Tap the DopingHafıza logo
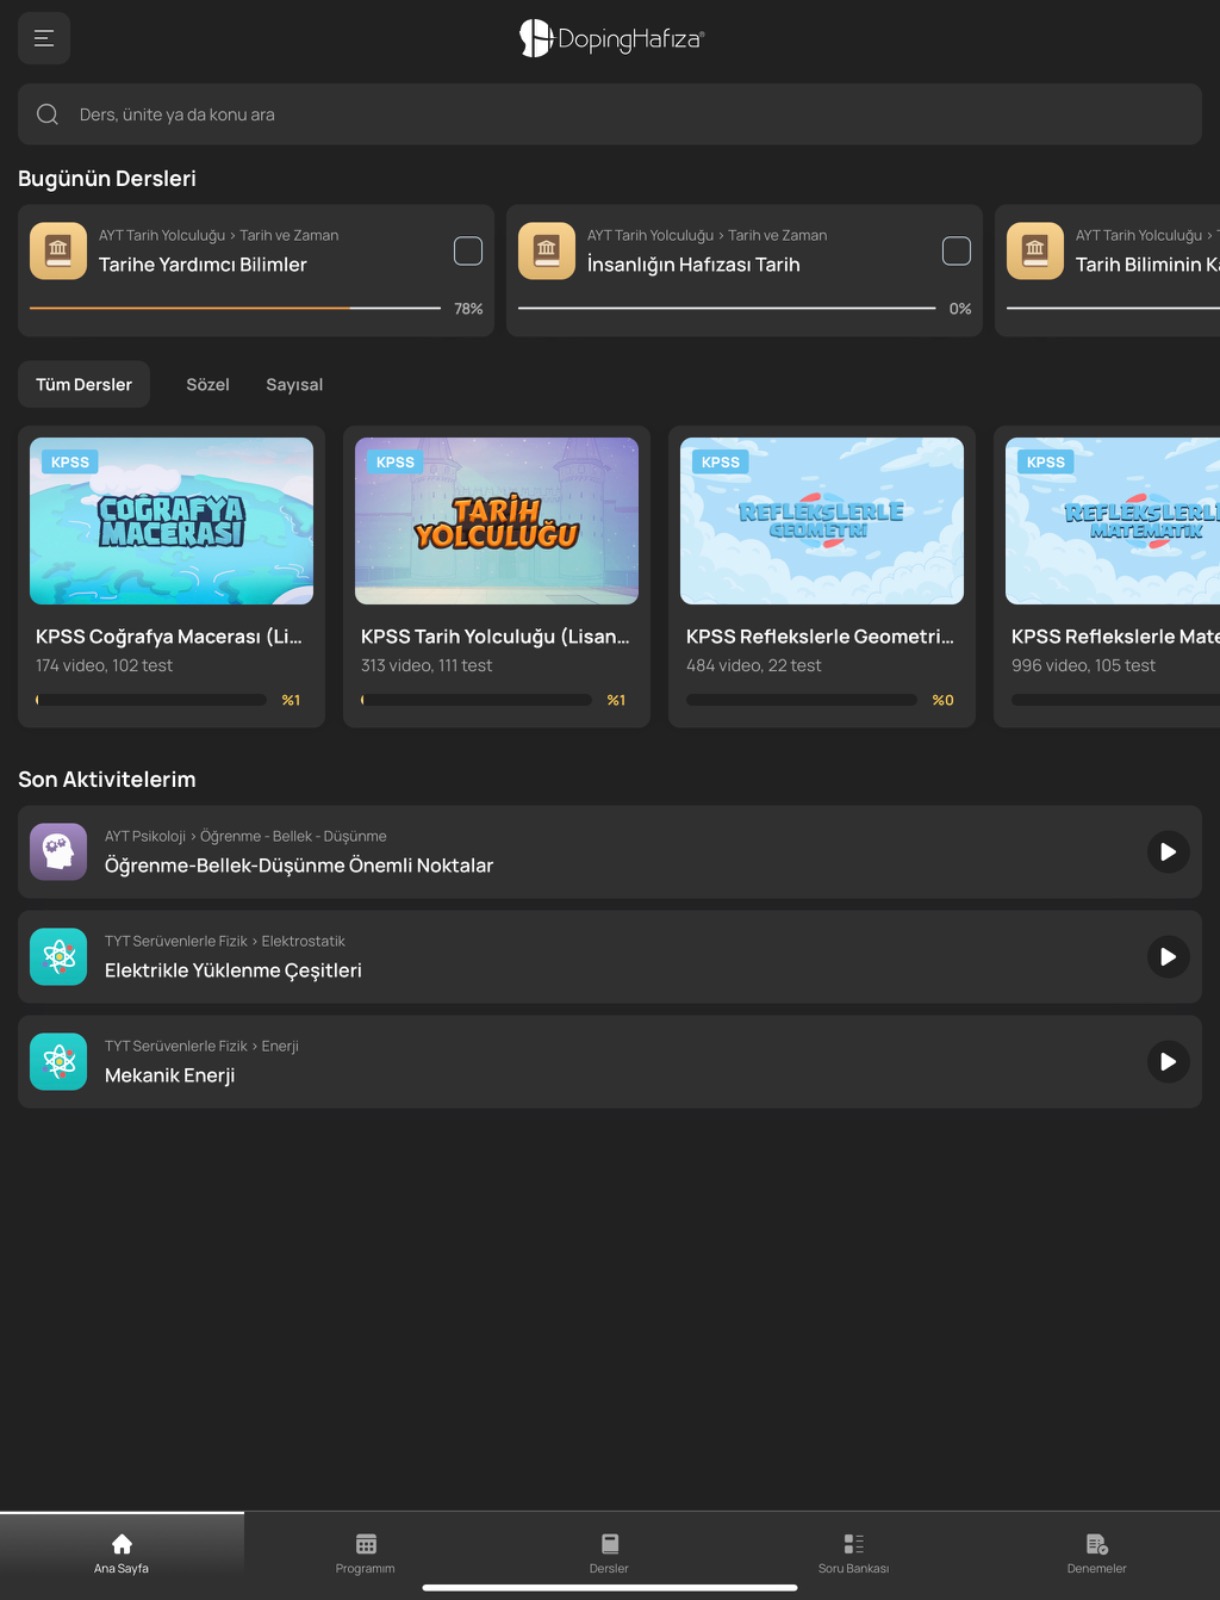The width and height of the screenshot is (1220, 1600). point(611,39)
